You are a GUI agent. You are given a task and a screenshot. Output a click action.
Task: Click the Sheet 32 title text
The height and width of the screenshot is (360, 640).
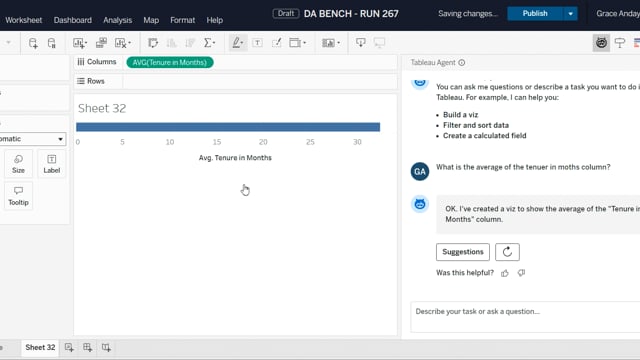coord(102,109)
